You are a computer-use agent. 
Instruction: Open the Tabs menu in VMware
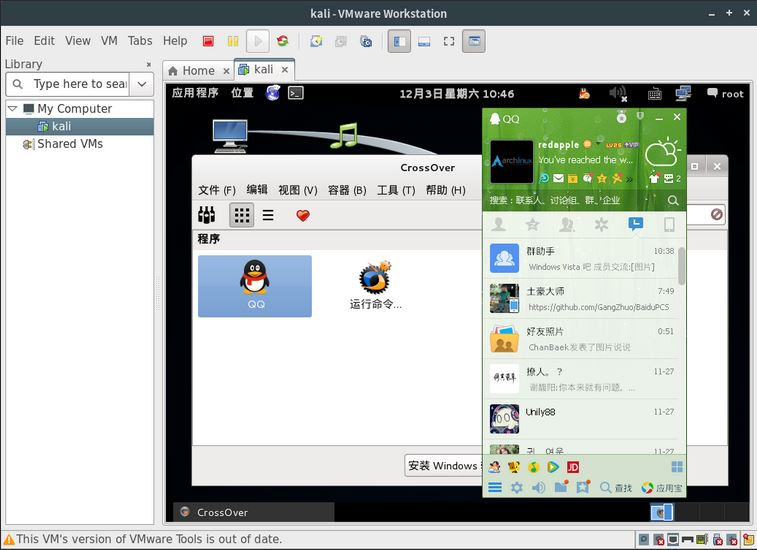[140, 41]
